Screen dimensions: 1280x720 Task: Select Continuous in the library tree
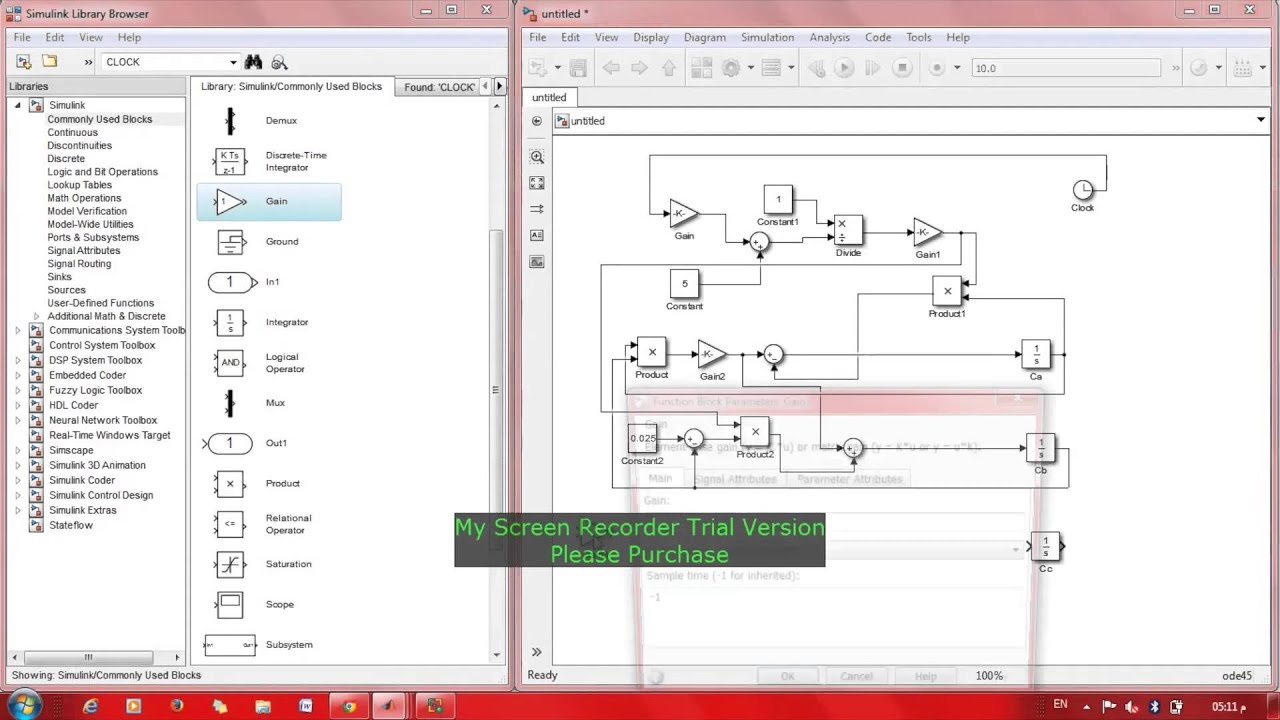[x=72, y=132]
